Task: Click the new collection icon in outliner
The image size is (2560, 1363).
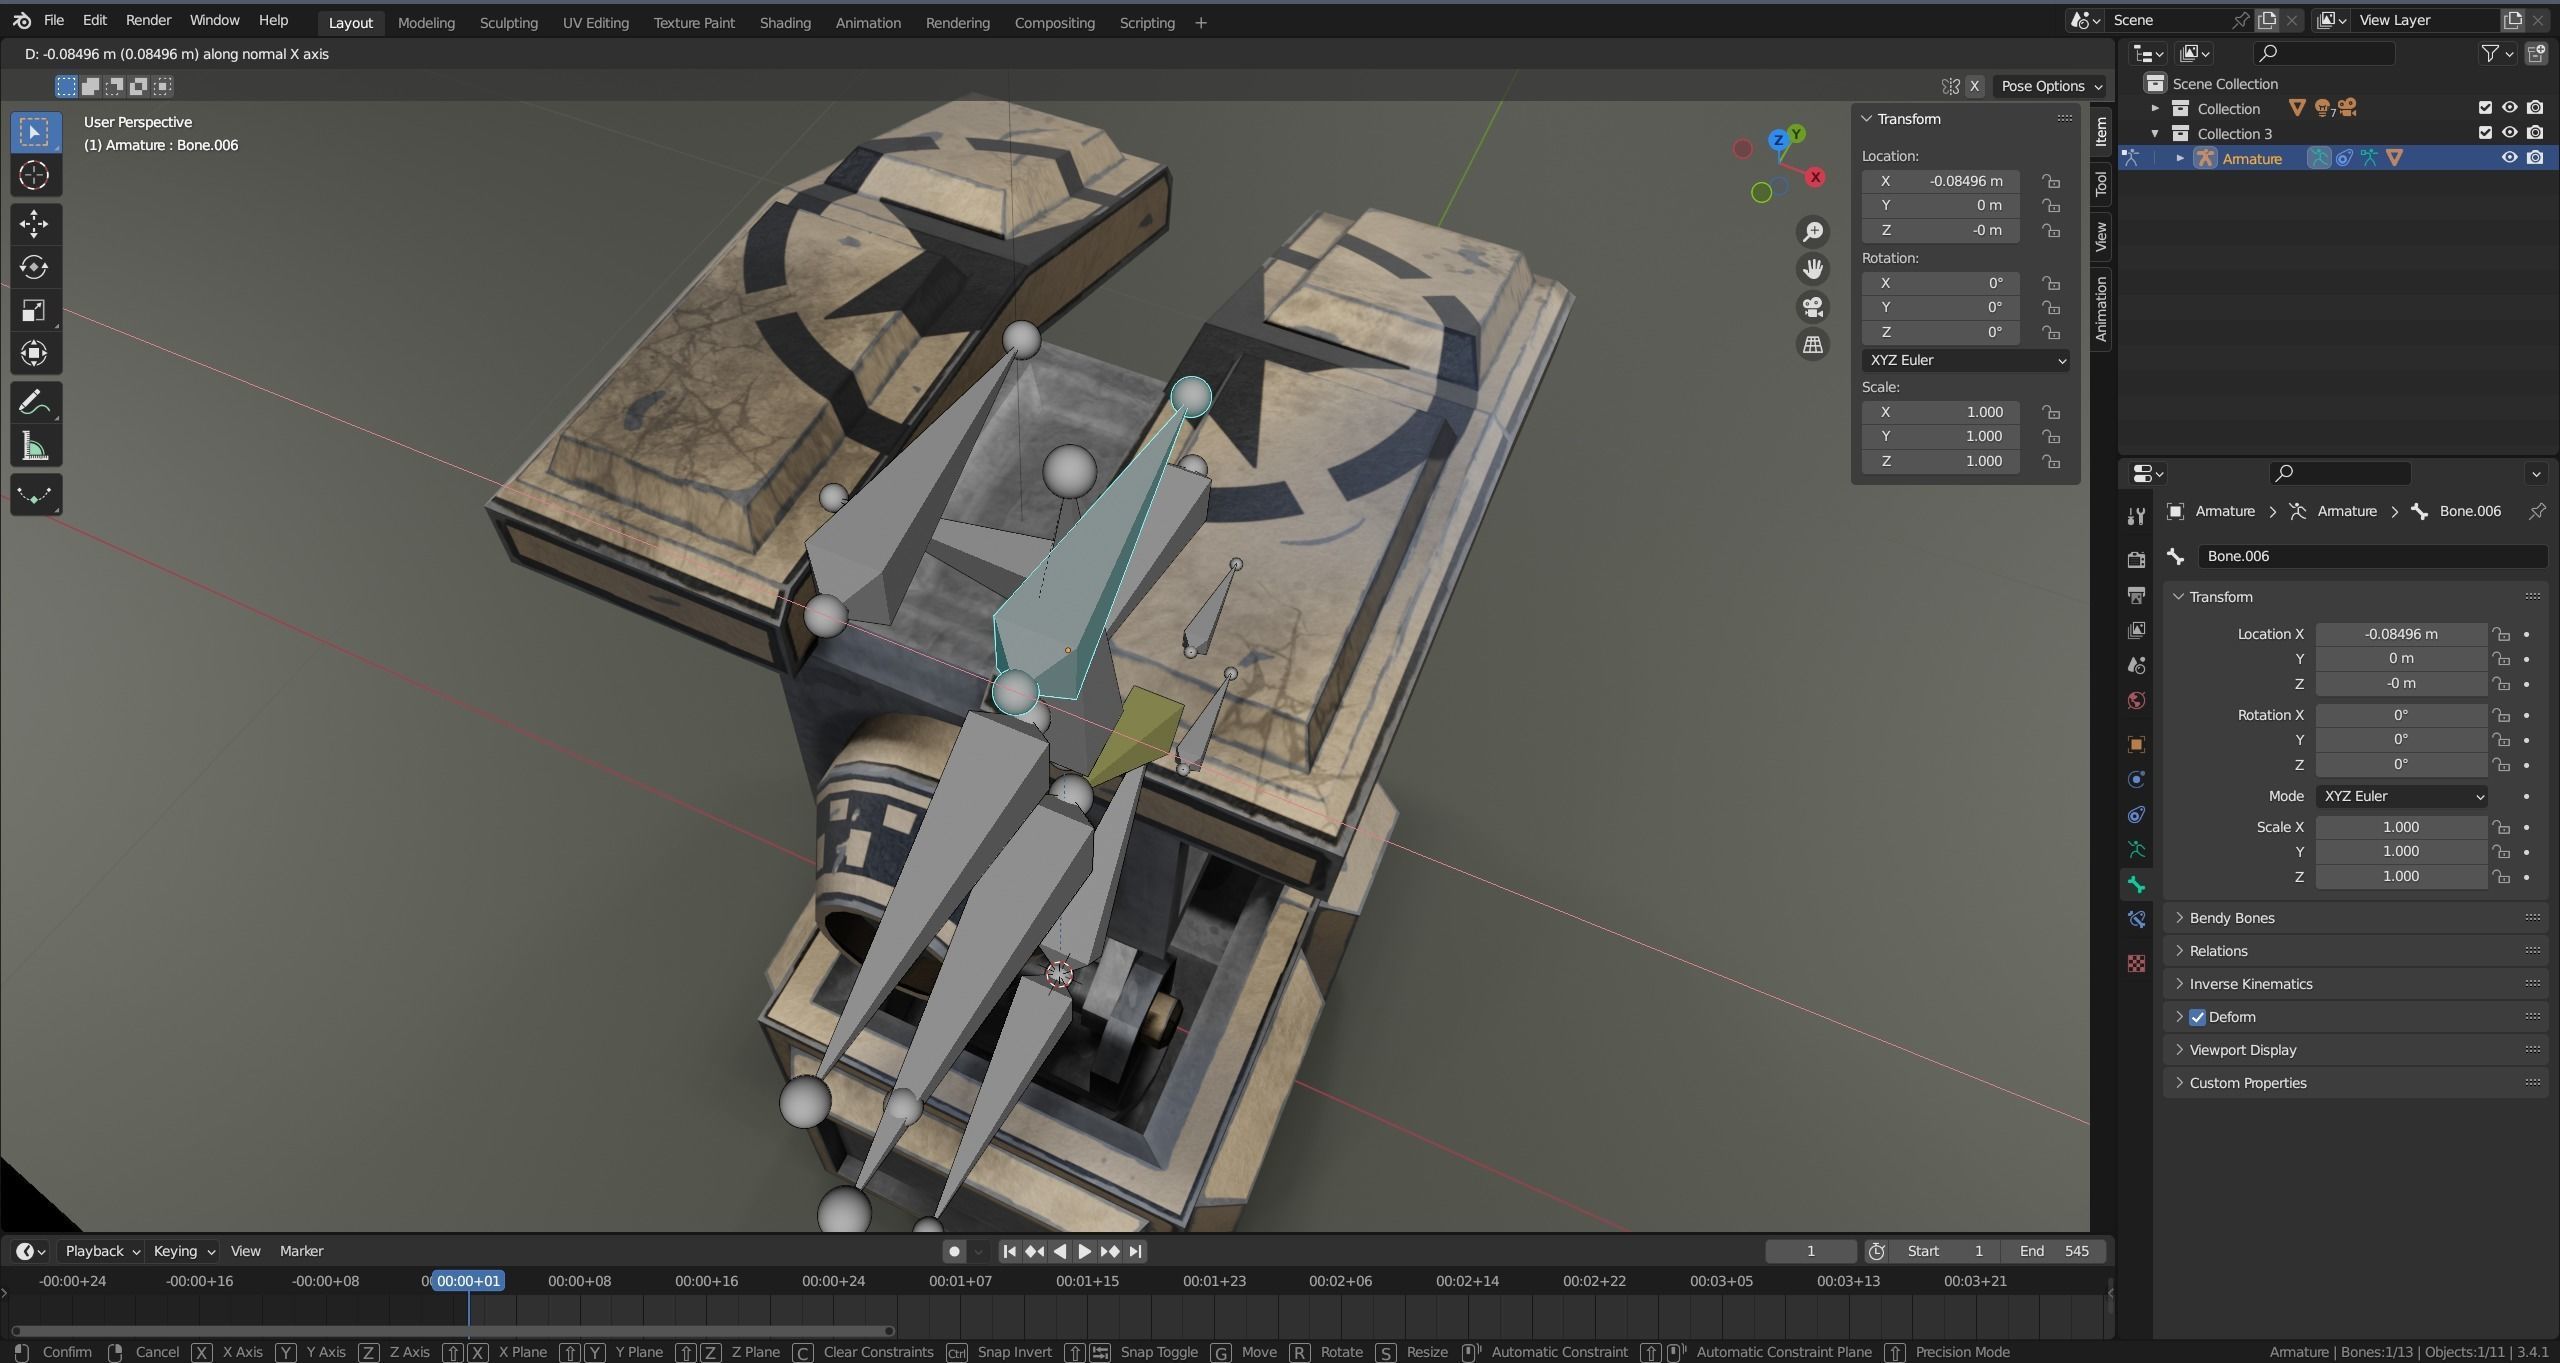Action: pyautogui.click(x=2536, y=53)
